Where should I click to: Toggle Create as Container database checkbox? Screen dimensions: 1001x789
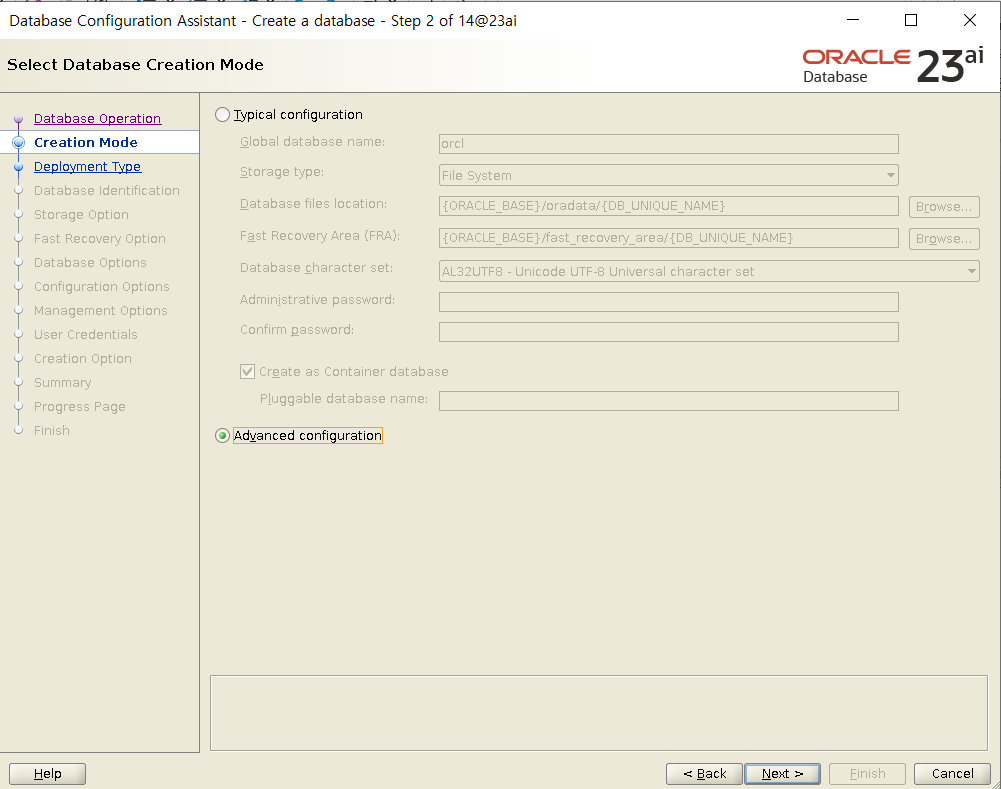click(247, 372)
